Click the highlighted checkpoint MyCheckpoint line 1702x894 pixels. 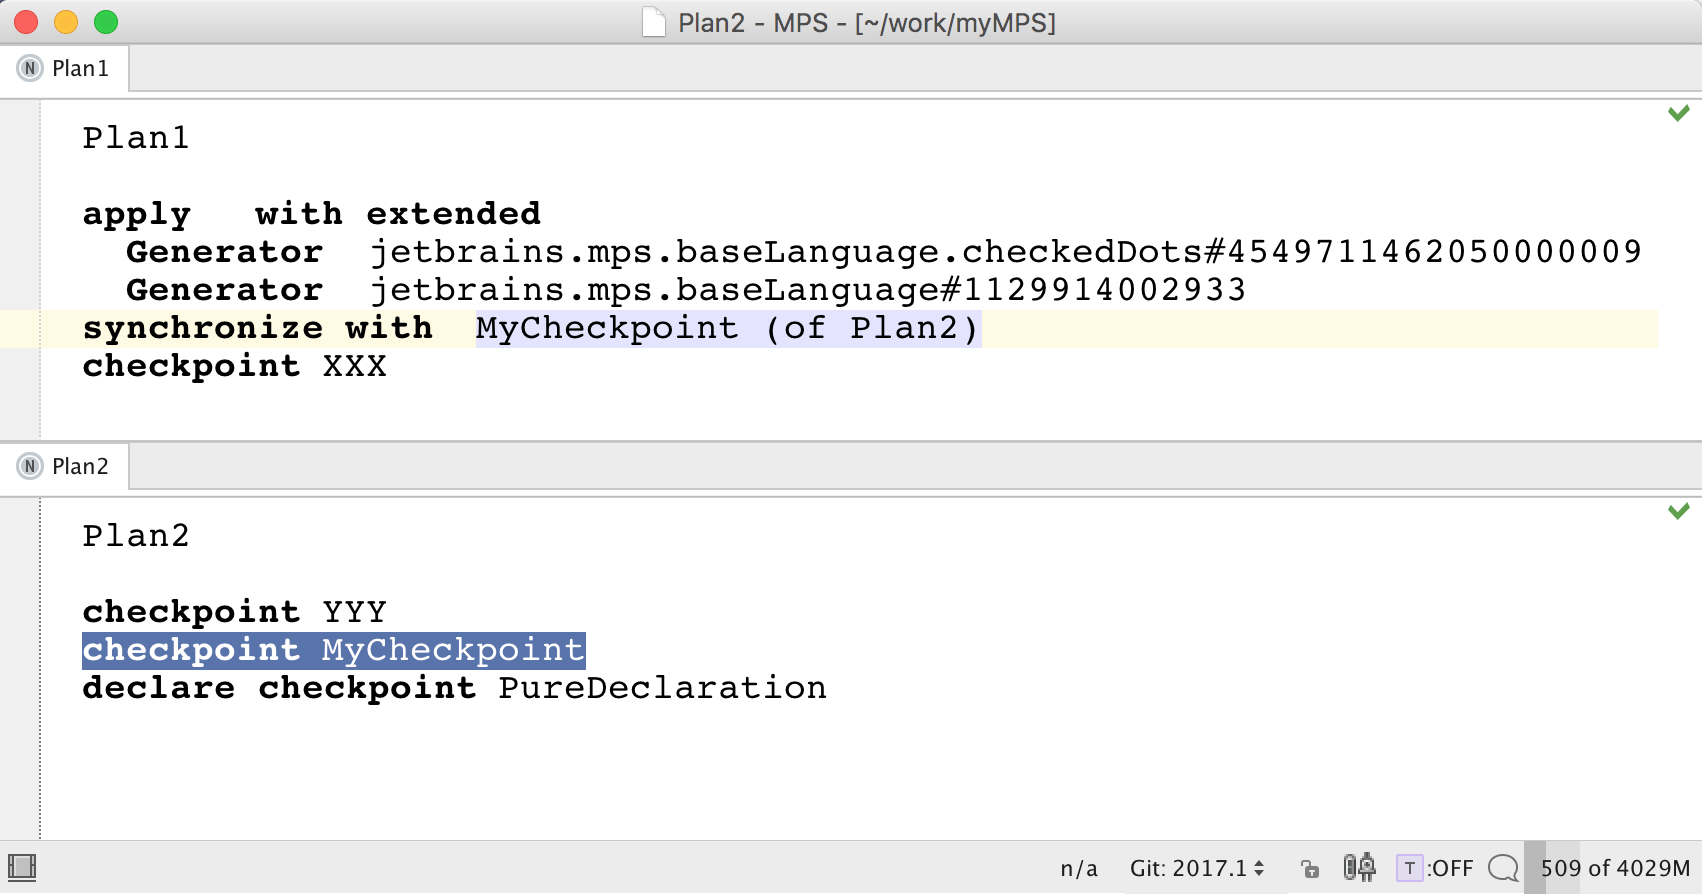click(x=333, y=650)
